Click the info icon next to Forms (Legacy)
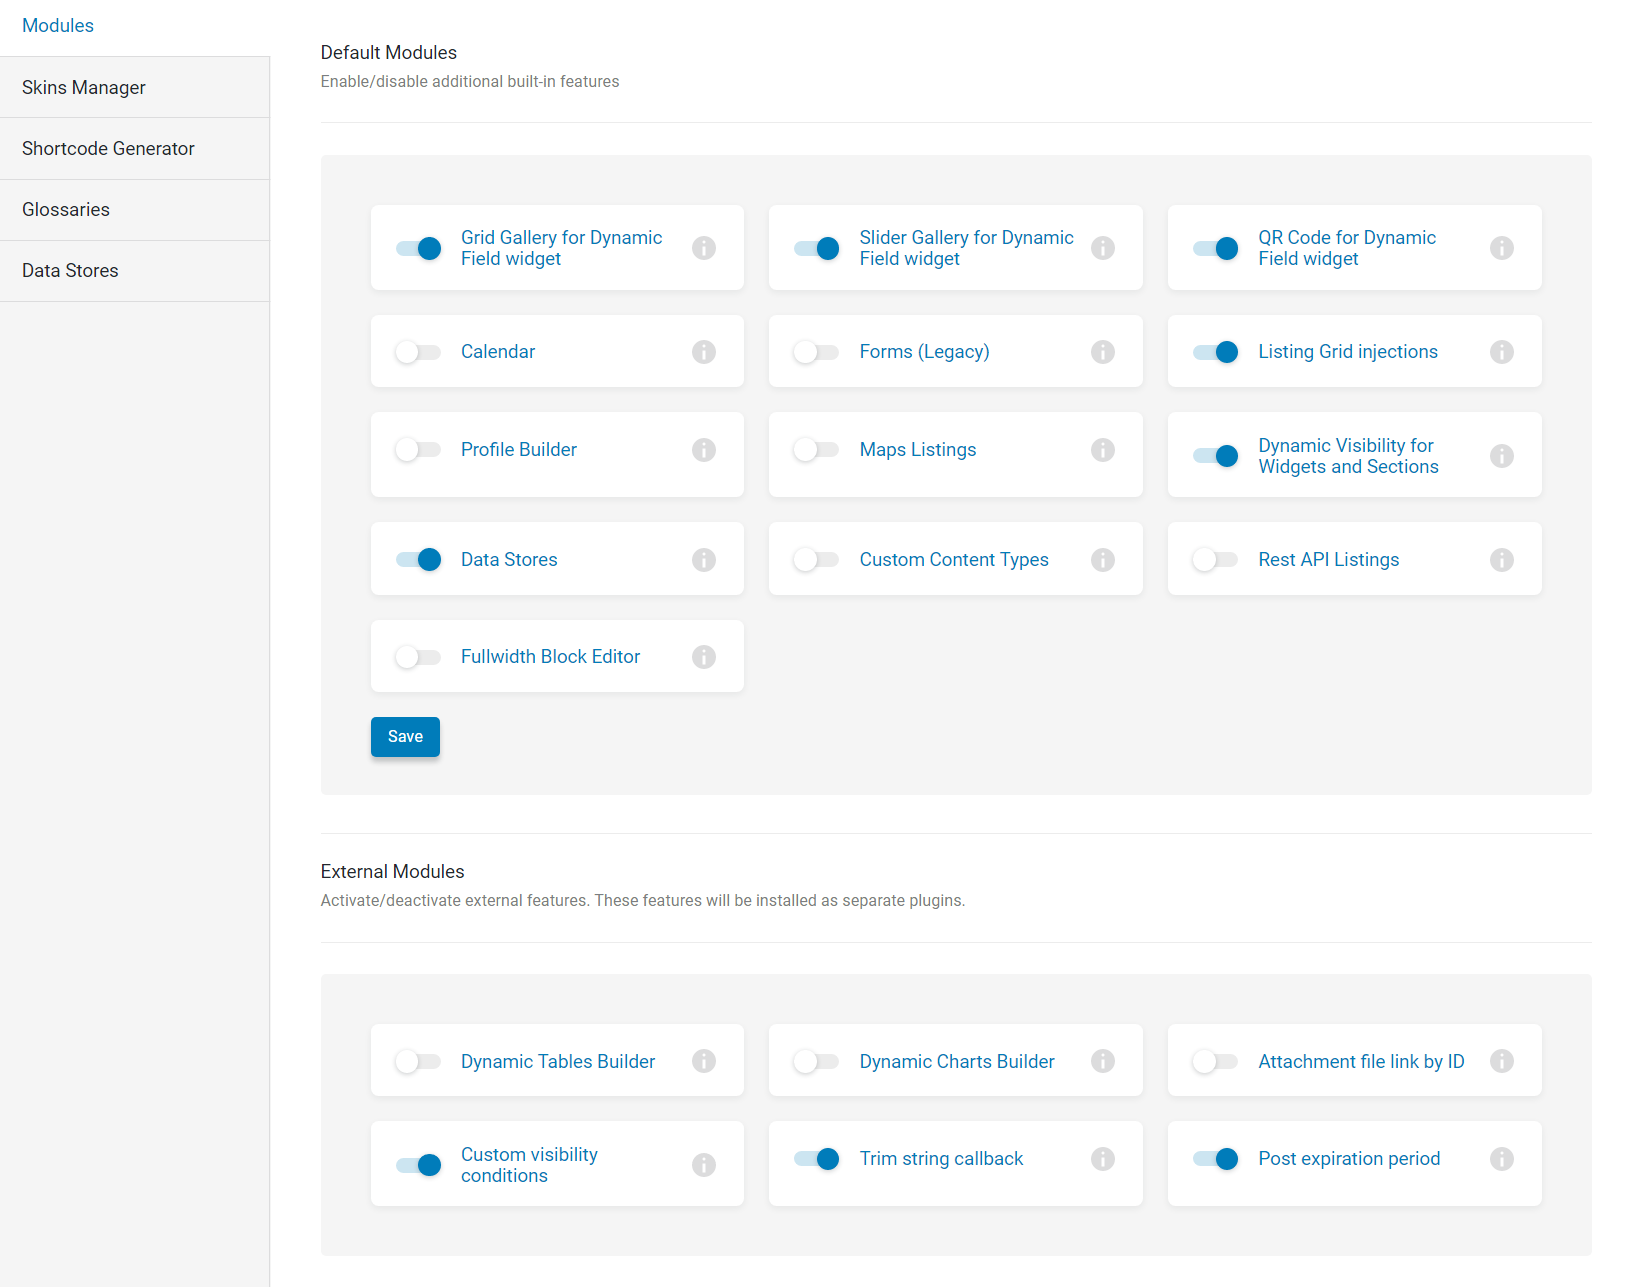The width and height of the screenshot is (1627, 1287). pyautogui.click(x=1103, y=352)
